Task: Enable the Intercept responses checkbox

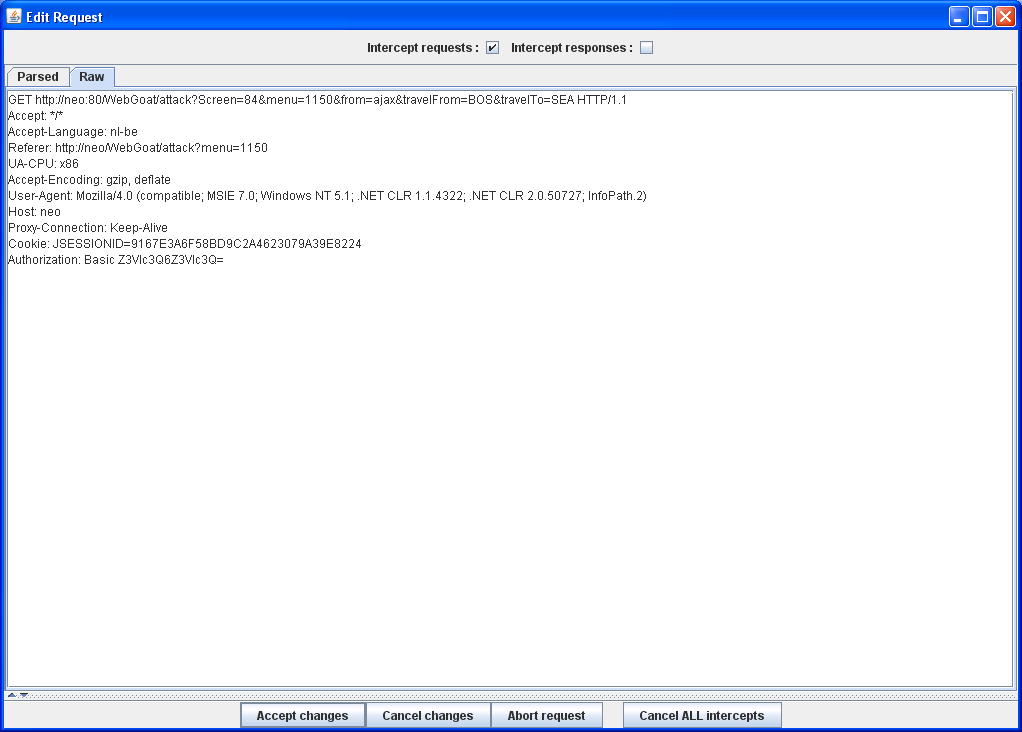Action: (646, 48)
